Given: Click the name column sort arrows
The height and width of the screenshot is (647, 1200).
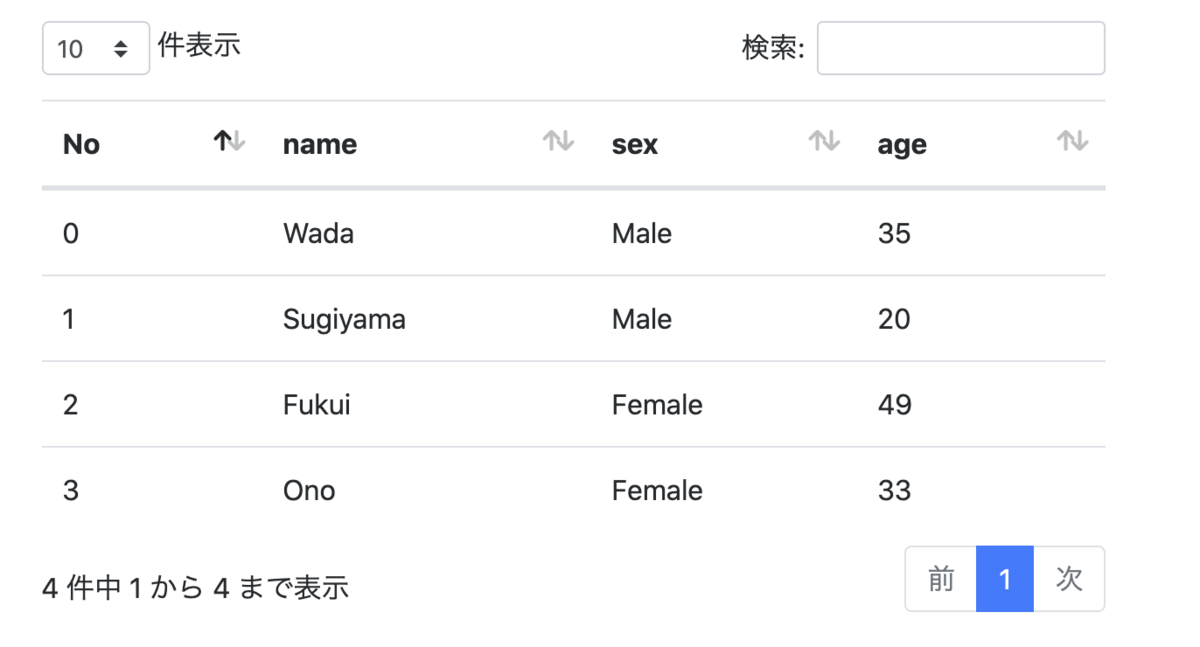Looking at the screenshot, I should tap(558, 142).
